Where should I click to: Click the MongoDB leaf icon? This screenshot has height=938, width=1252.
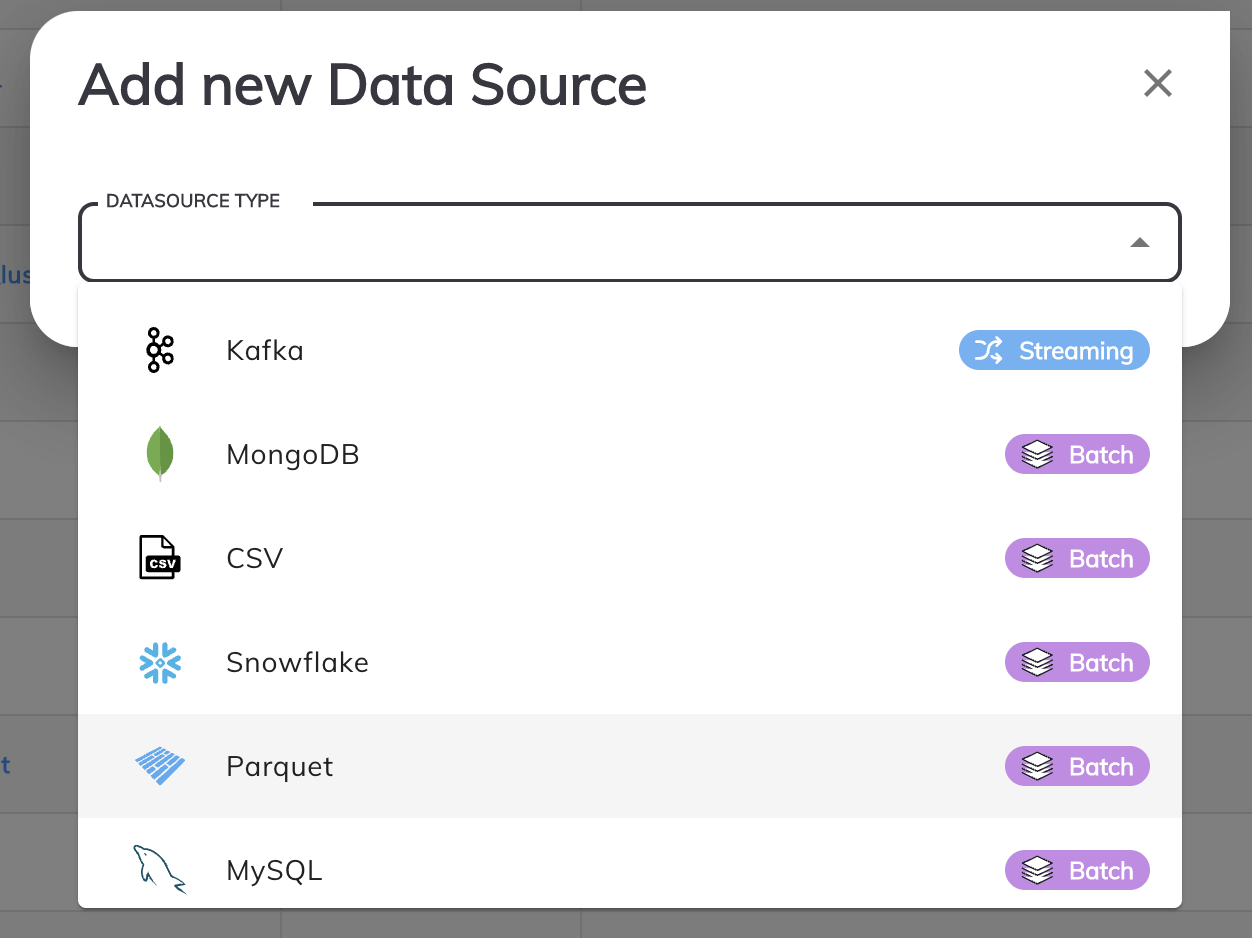point(159,454)
